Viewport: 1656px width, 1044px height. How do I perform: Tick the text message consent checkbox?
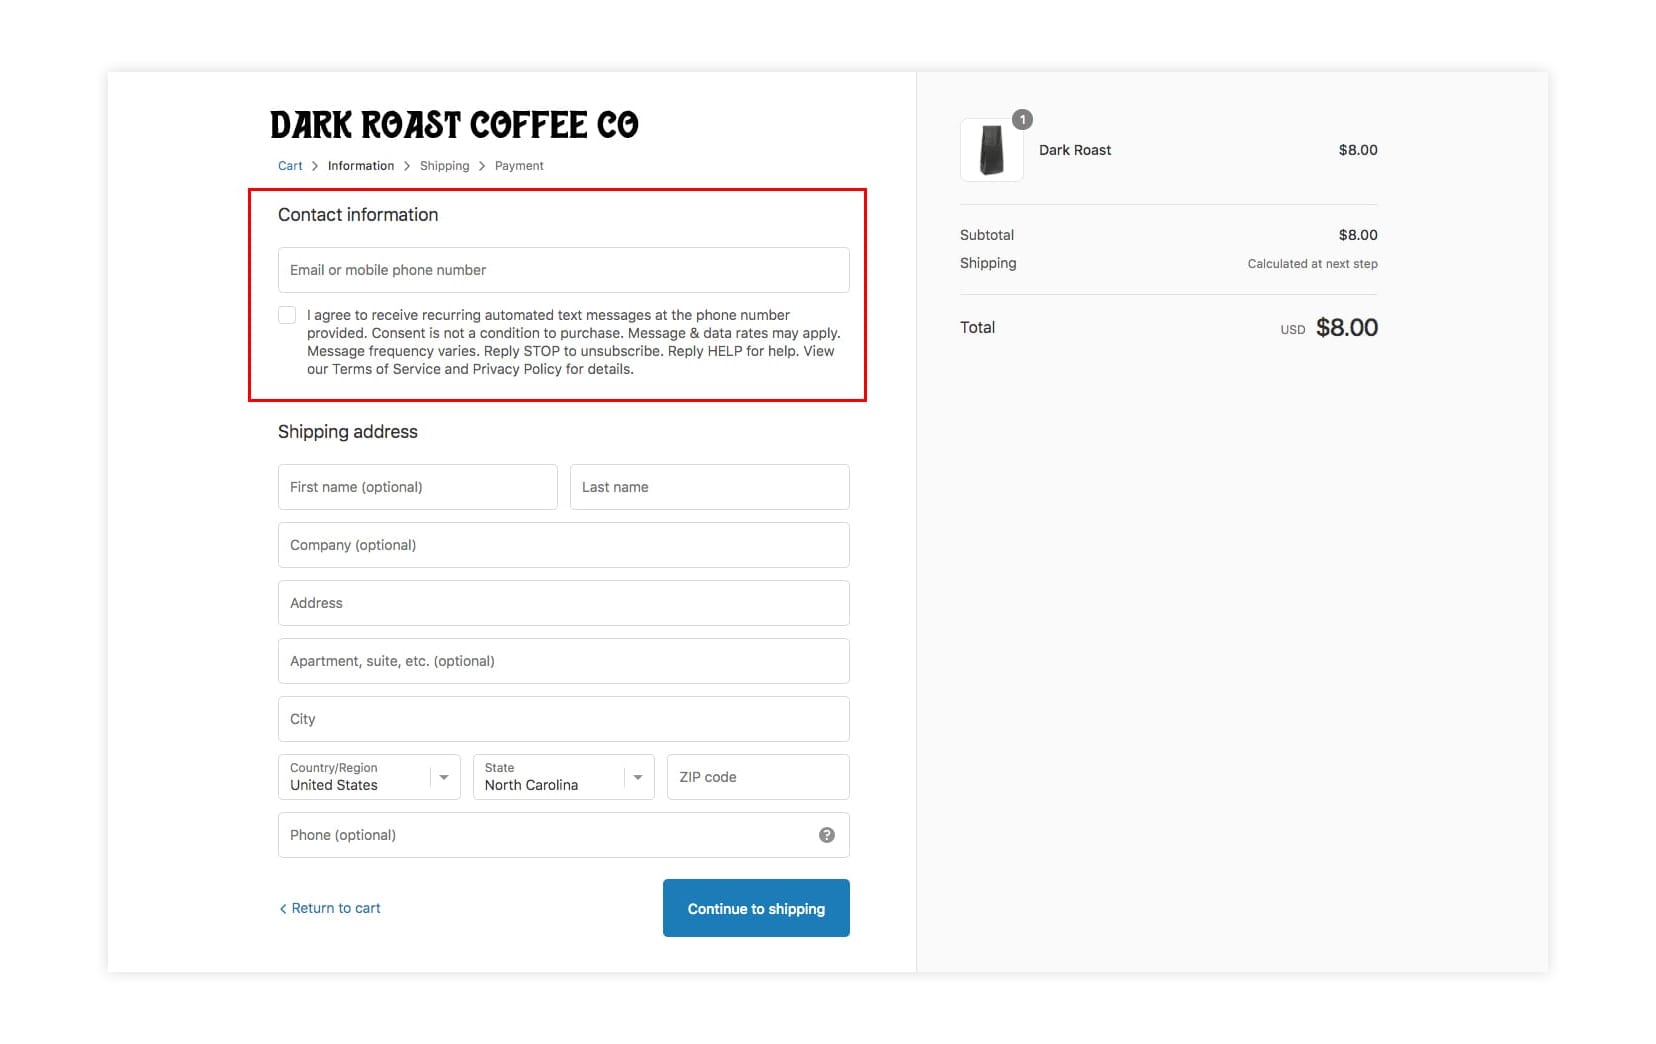point(287,315)
